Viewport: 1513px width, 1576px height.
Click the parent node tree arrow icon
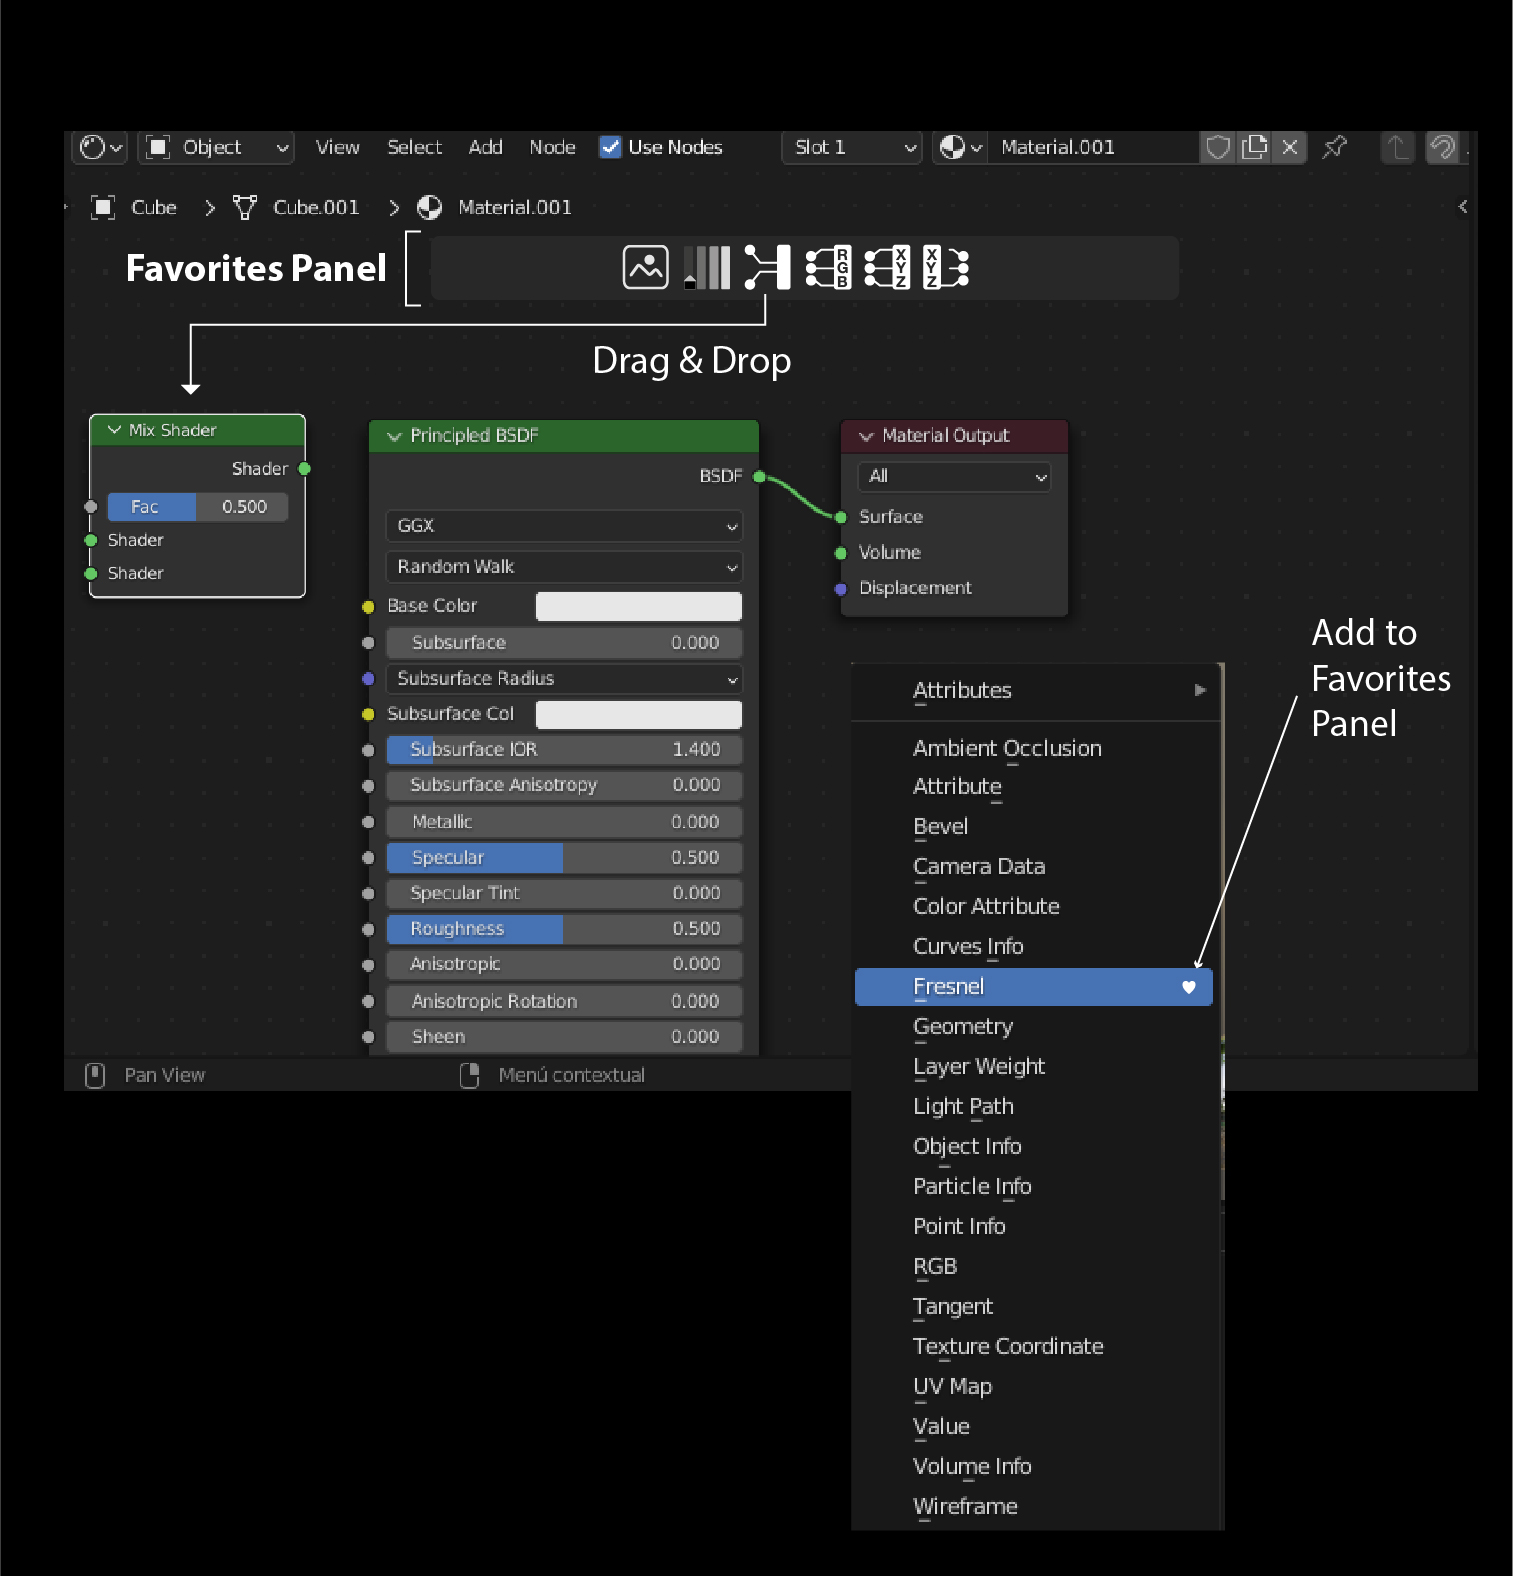(1396, 148)
